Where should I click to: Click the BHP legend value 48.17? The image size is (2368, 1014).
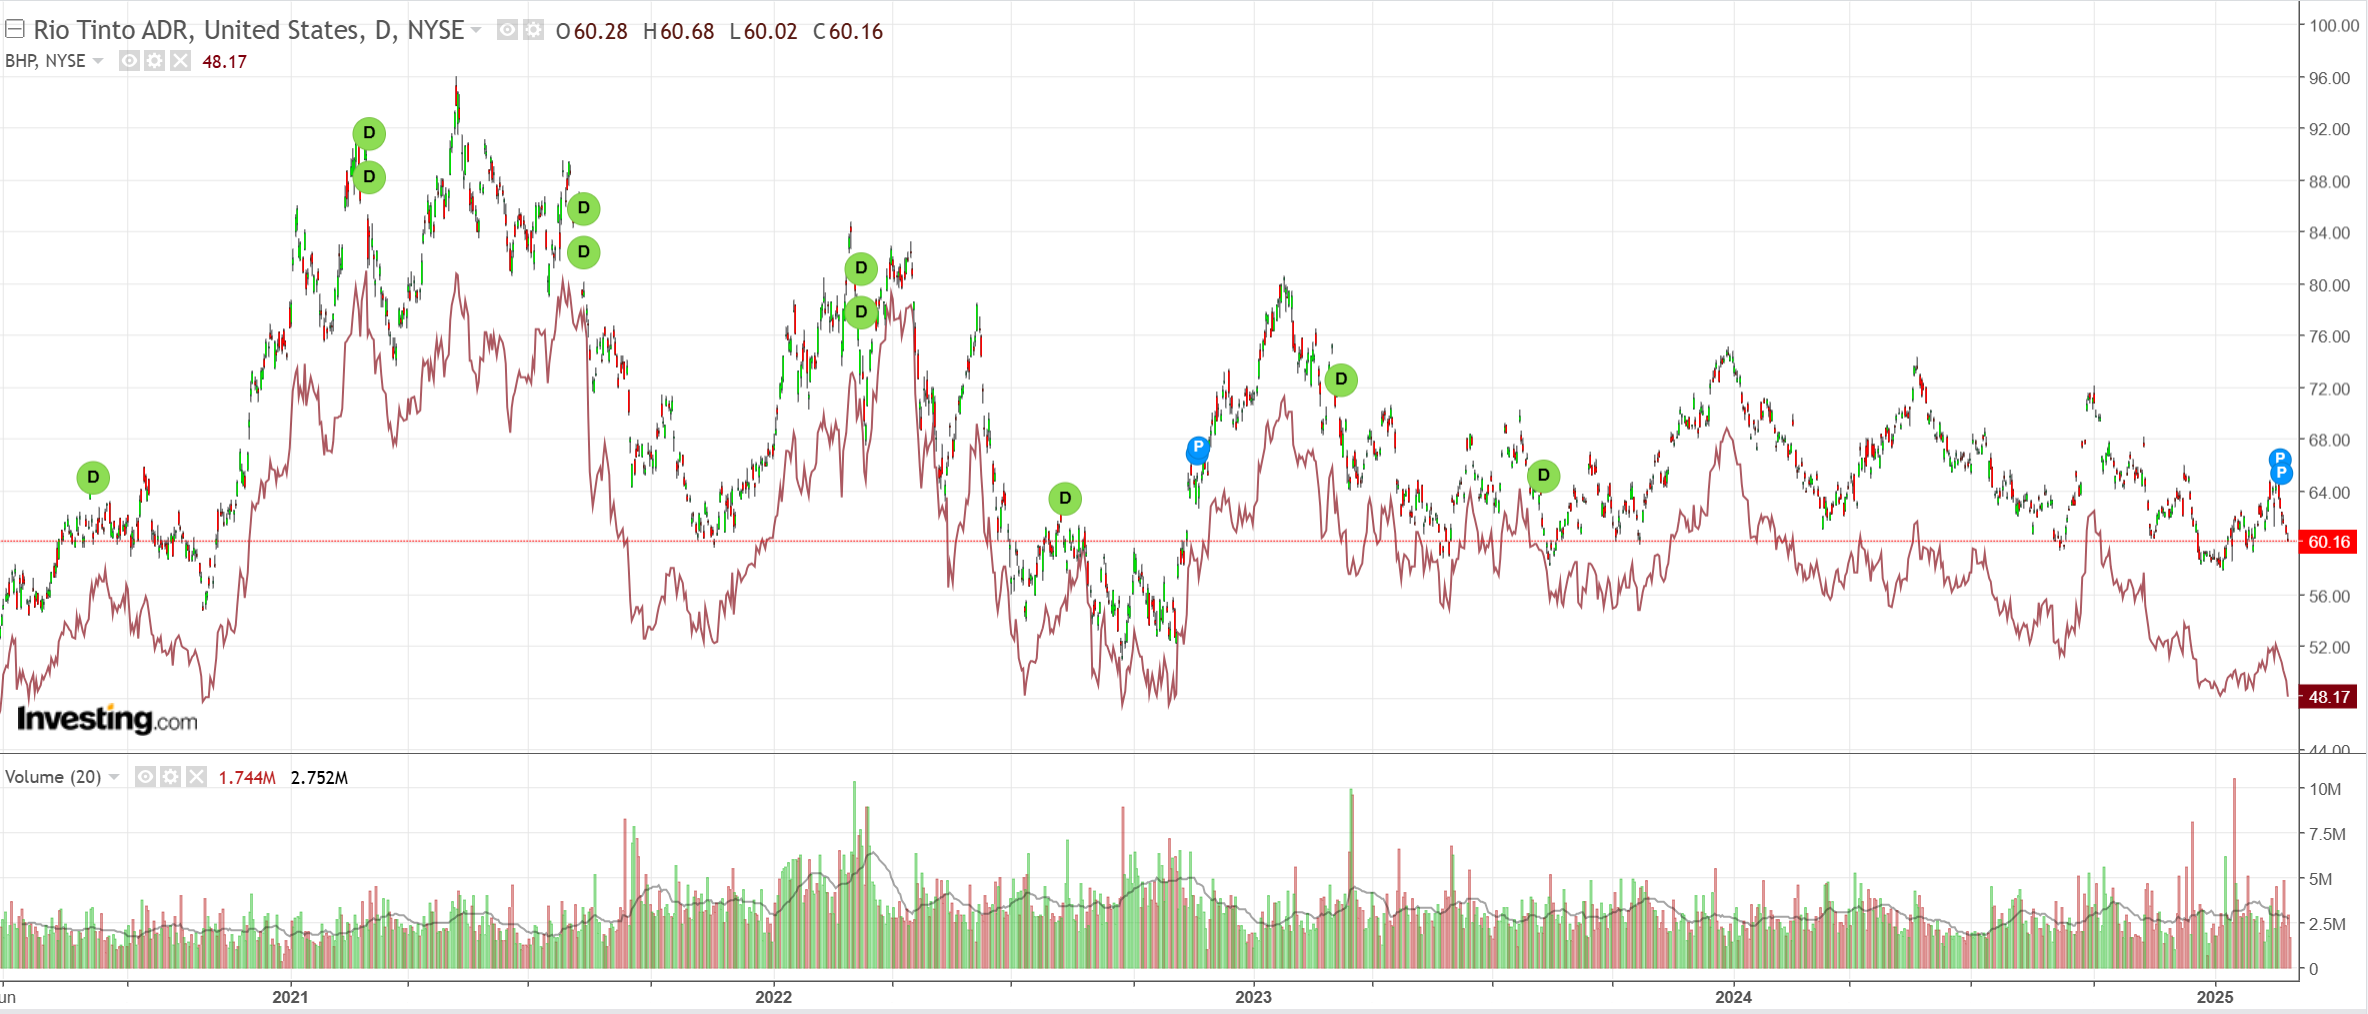[224, 62]
